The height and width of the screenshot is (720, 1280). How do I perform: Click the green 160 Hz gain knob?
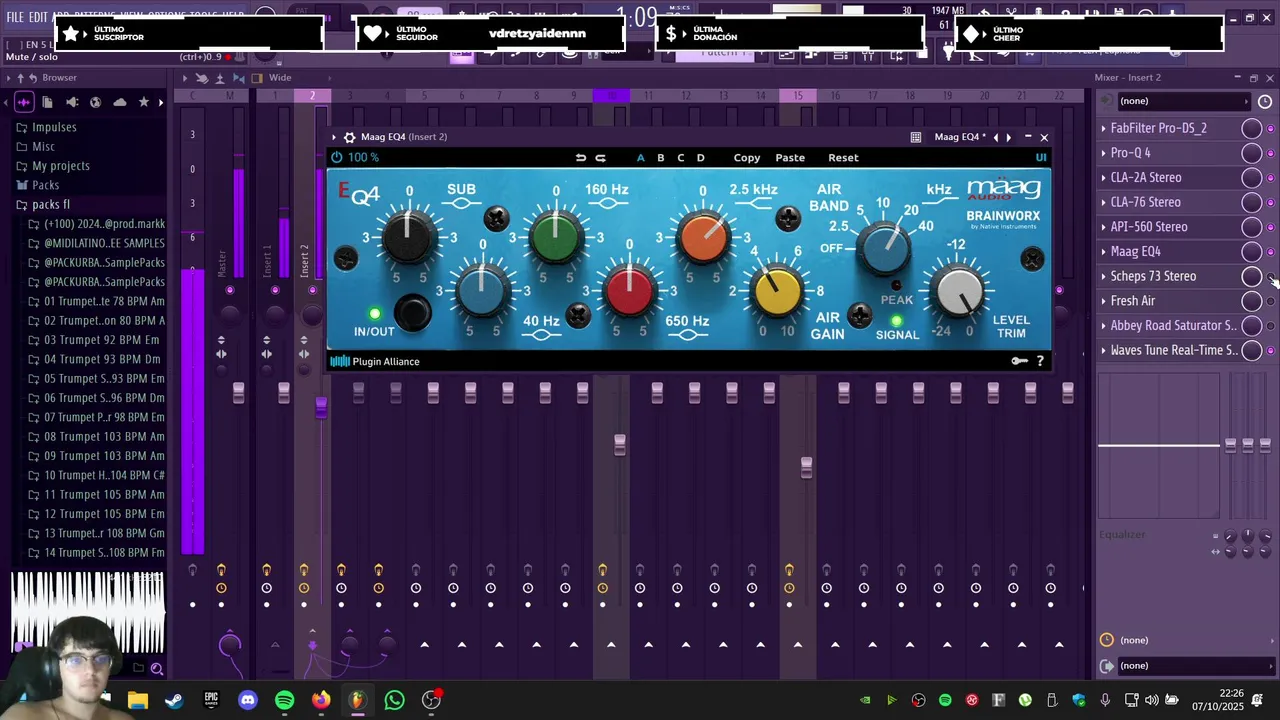click(x=556, y=236)
